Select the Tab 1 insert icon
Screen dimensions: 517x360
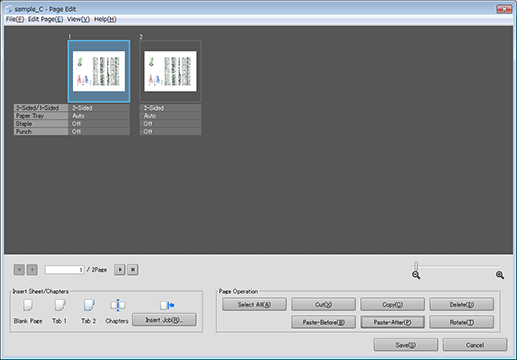[x=60, y=305]
